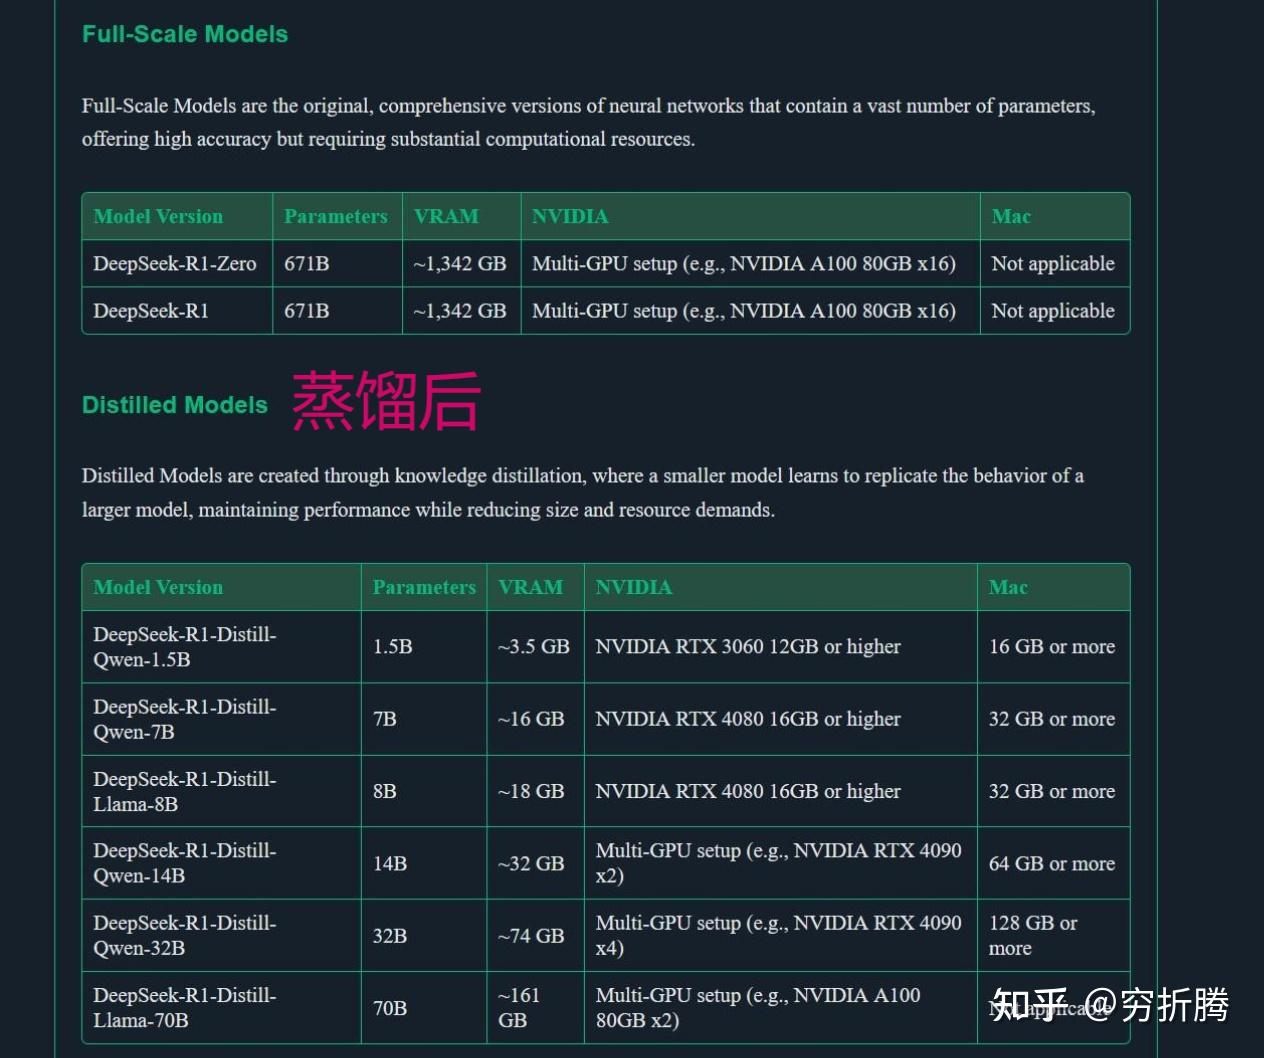Click 671B parameters in DeepSeek-R1 row
1264x1058 pixels.
point(307,311)
